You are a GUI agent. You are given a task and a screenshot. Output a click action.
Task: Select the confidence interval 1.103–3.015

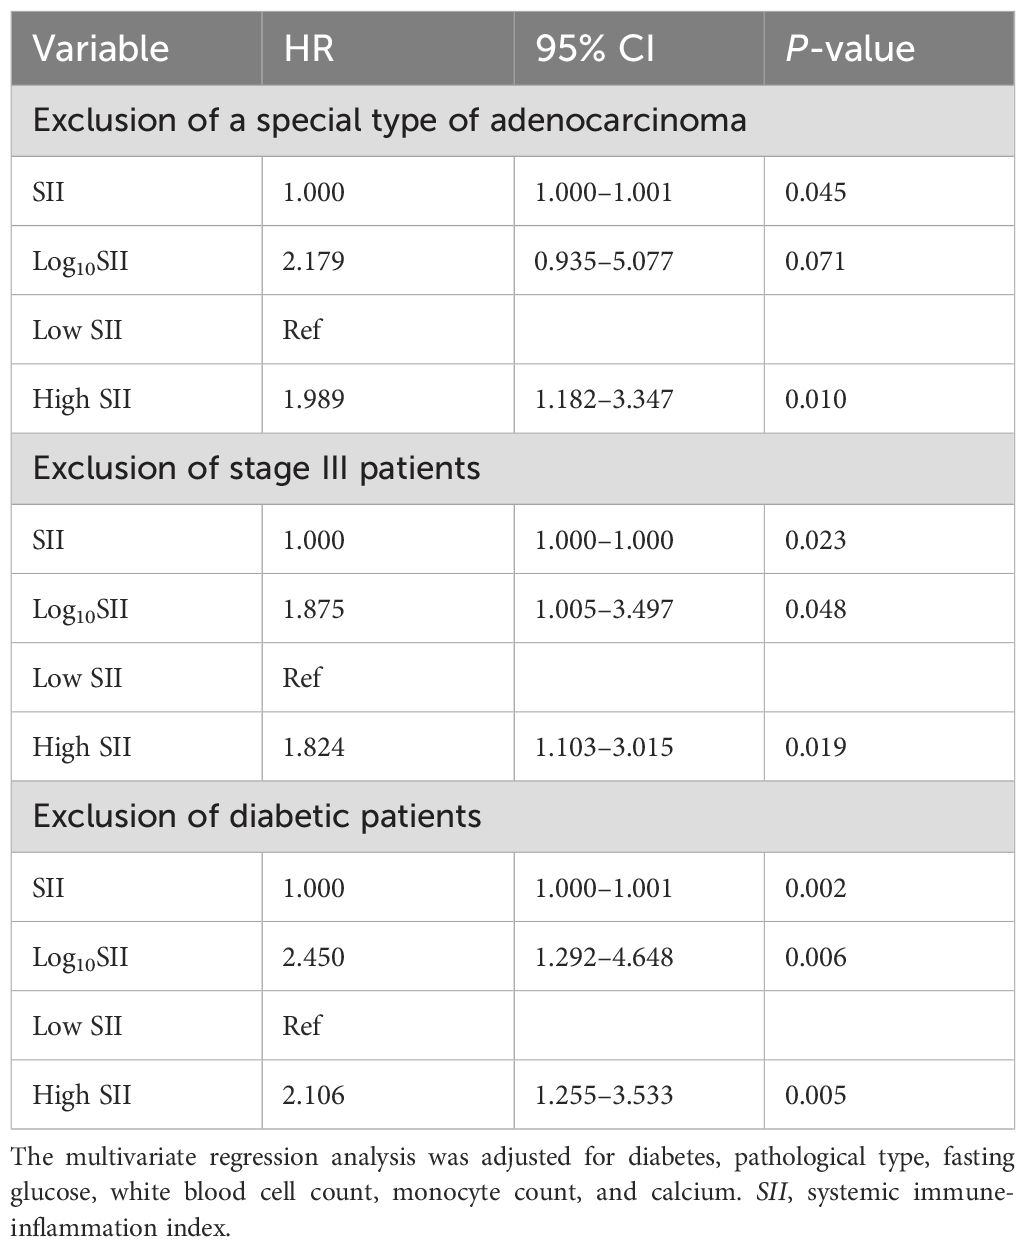click(604, 747)
